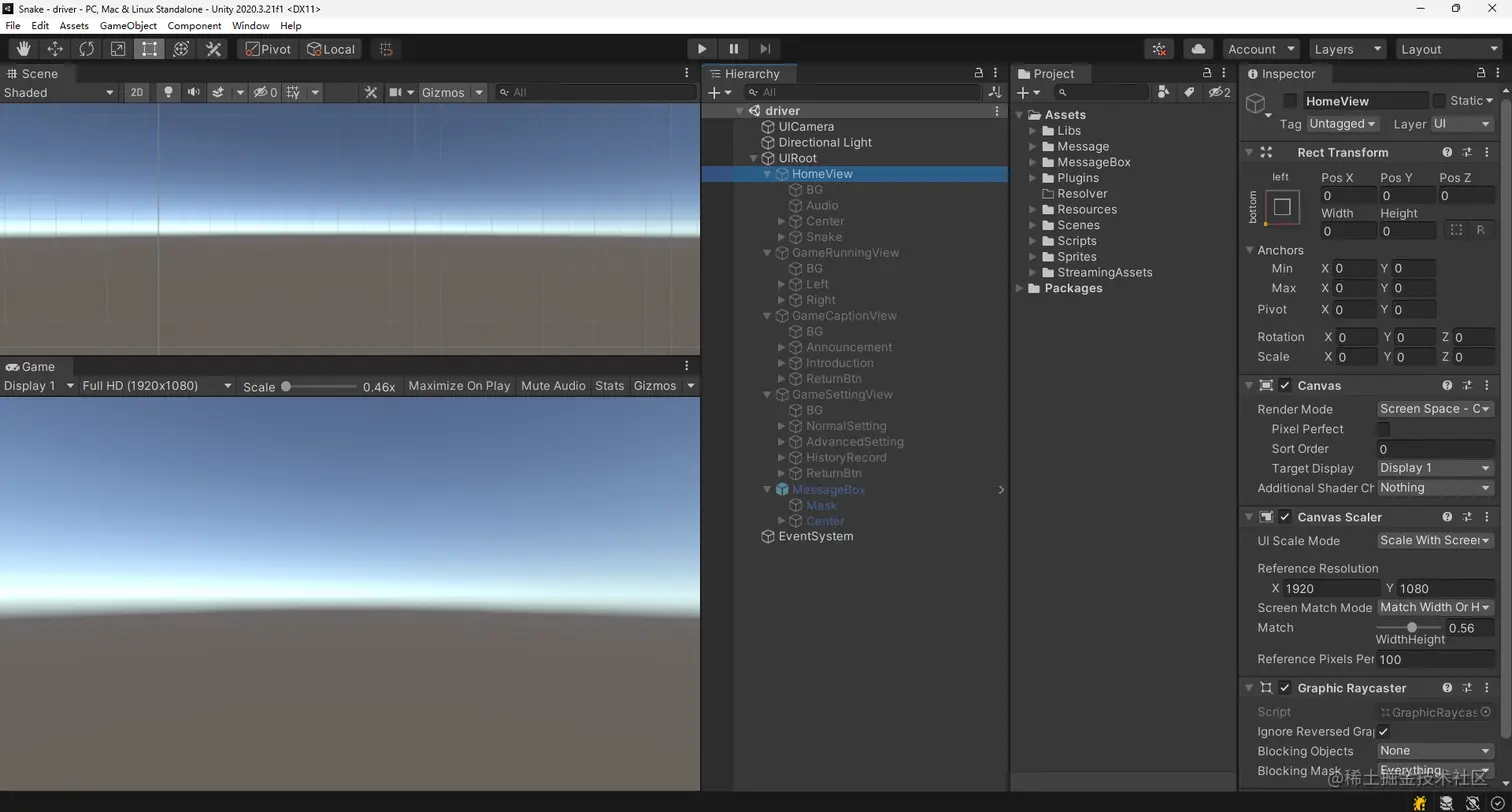Expand the Scripts folder in Project

pyautogui.click(x=1033, y=241)
